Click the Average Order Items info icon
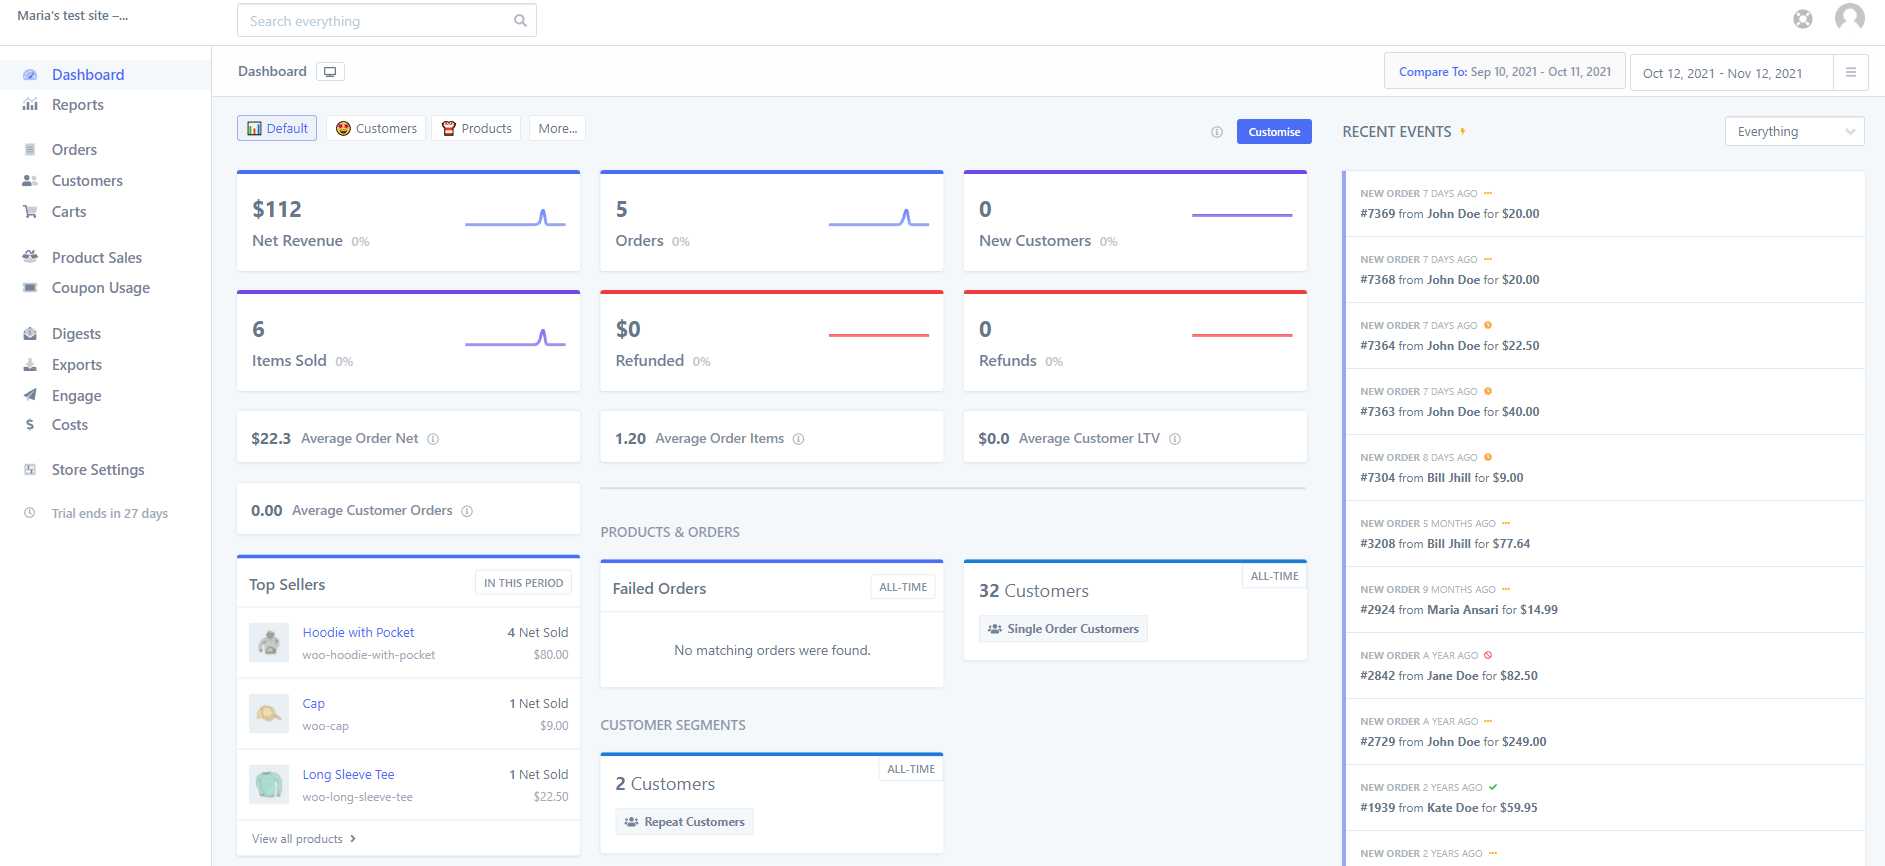Image resolution: width=1885 pixels, height=866 pixels. [x=798, y=439]
